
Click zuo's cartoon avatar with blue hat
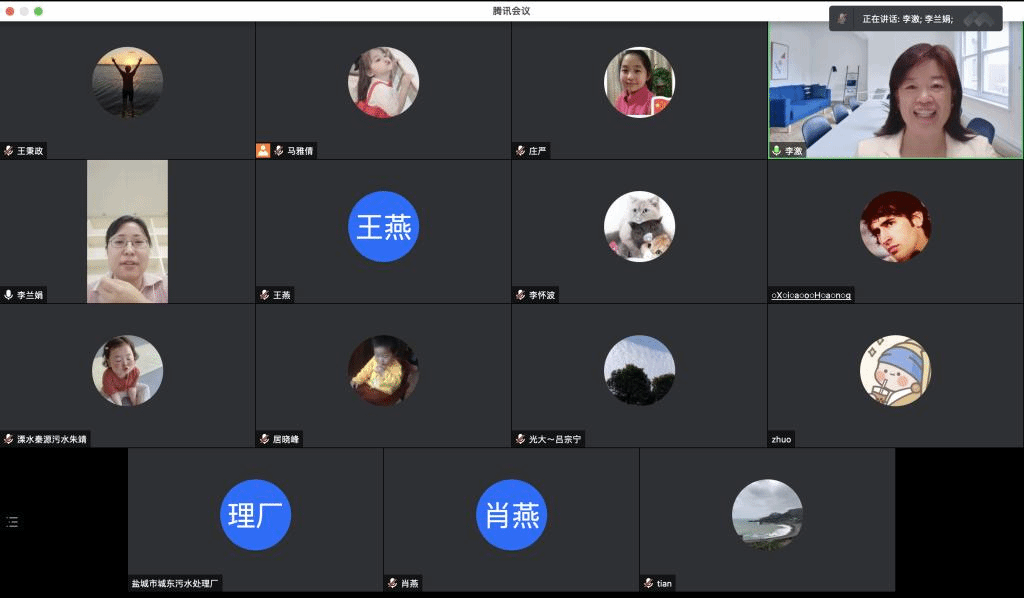click(895, 371)
